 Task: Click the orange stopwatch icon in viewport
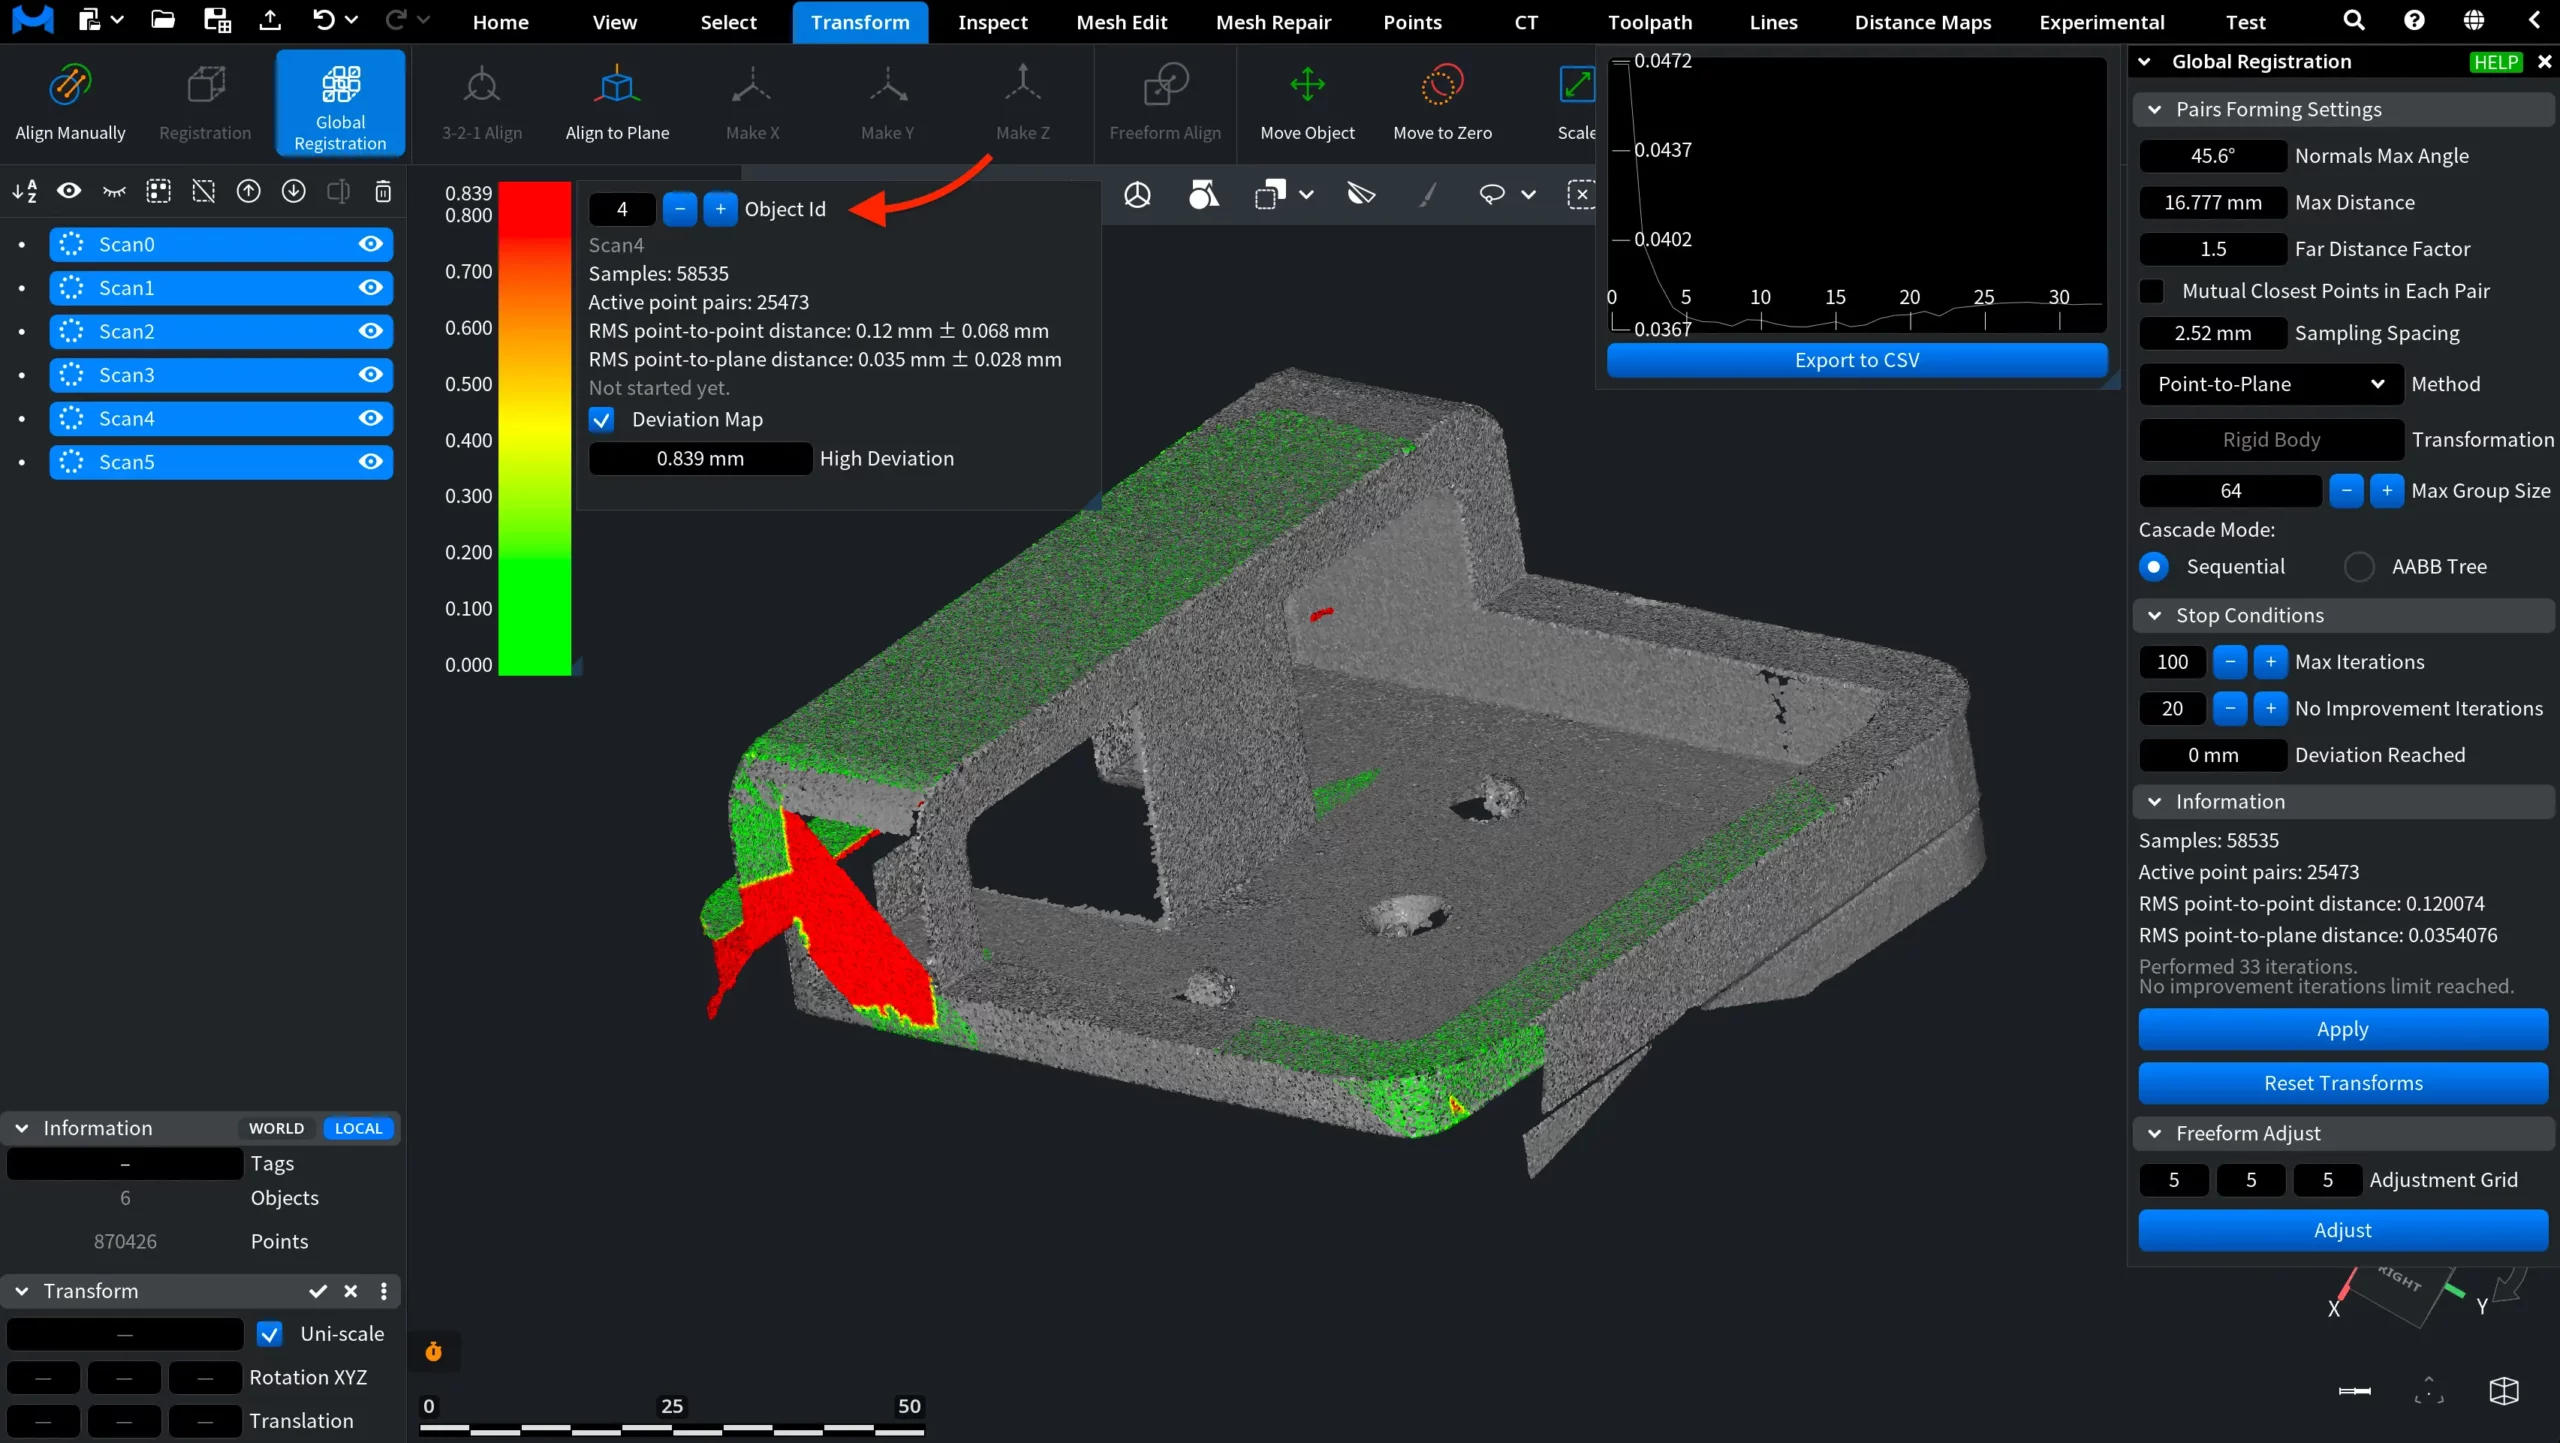(x=433, y=1352)
